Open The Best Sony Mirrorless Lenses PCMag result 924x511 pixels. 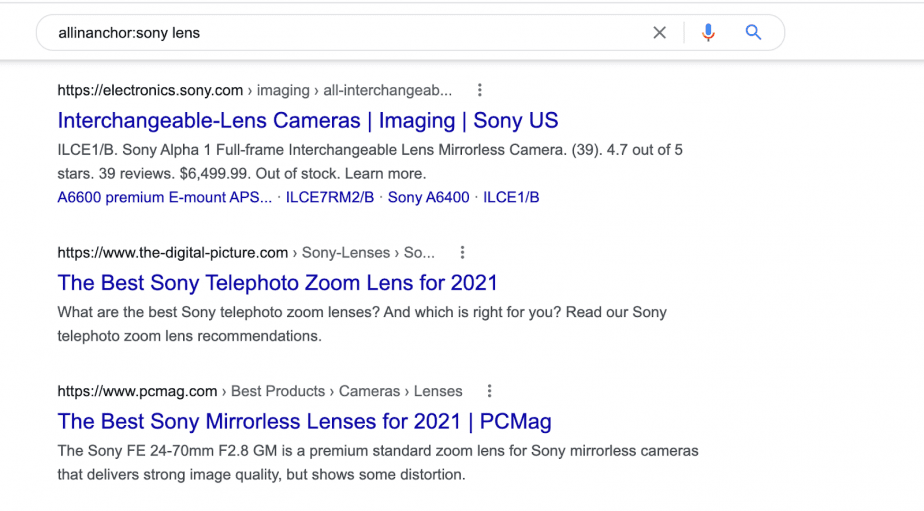tap(304, 421)
